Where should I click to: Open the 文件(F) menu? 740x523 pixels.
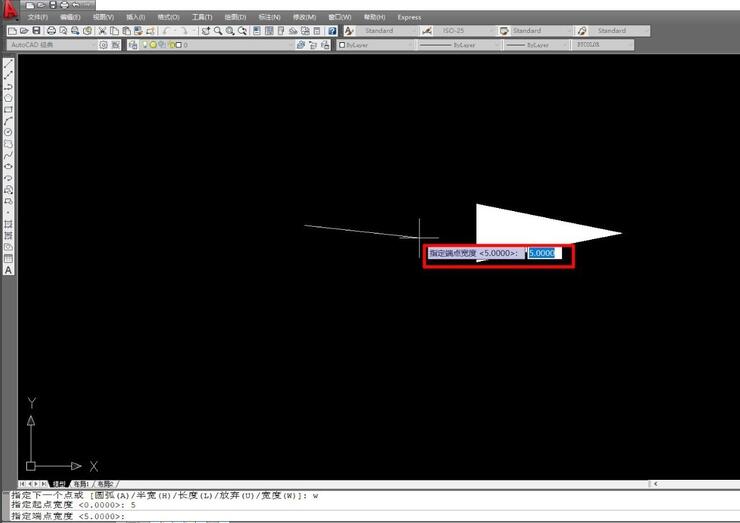[38, 17]
